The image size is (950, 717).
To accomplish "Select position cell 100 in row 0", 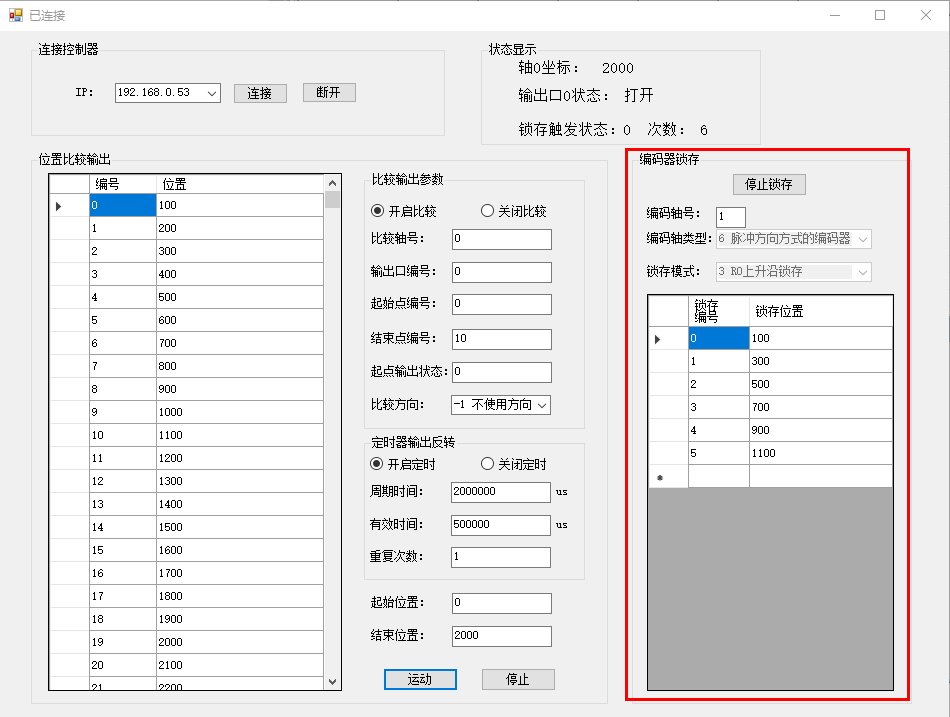I will 240,205.
